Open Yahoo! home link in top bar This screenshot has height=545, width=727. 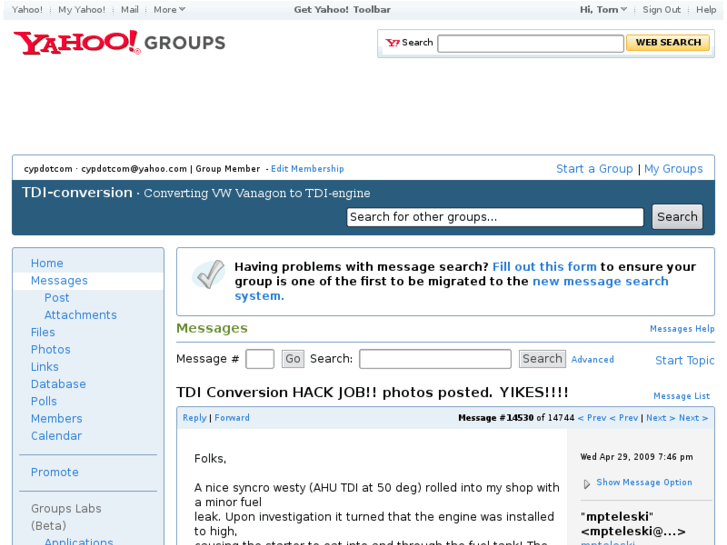[x=27, y=9]
